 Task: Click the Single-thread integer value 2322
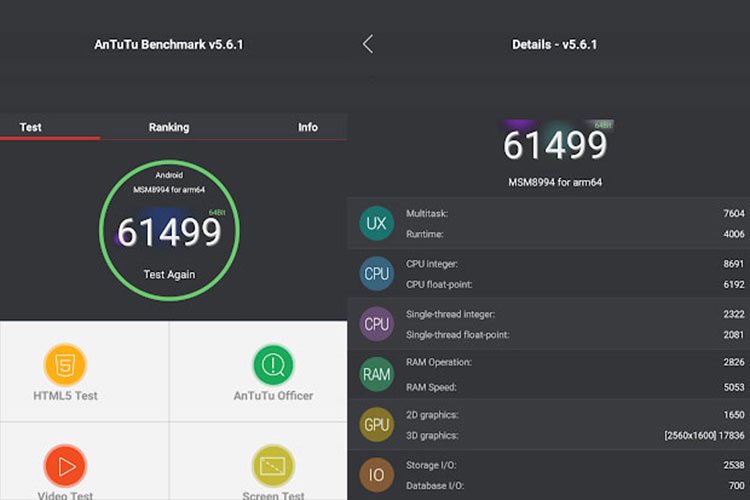pos(734,314)
